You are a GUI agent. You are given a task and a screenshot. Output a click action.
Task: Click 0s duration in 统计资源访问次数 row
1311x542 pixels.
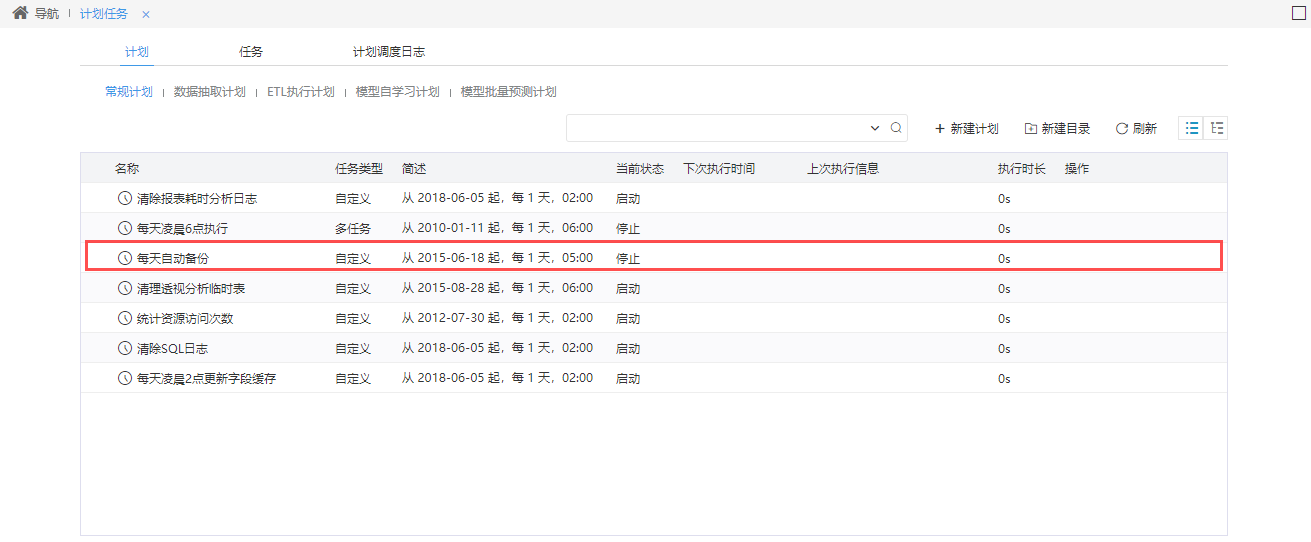point(1004,319)
